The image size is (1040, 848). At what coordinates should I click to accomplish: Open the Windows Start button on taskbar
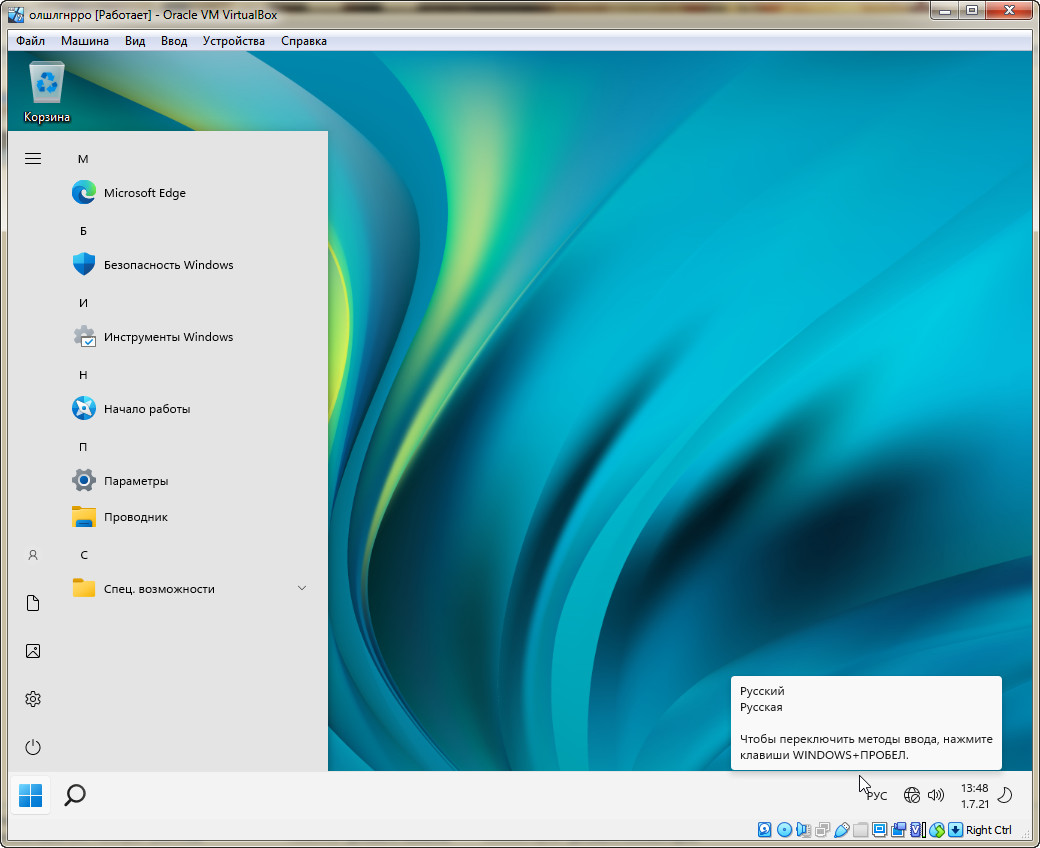(31, 795)
